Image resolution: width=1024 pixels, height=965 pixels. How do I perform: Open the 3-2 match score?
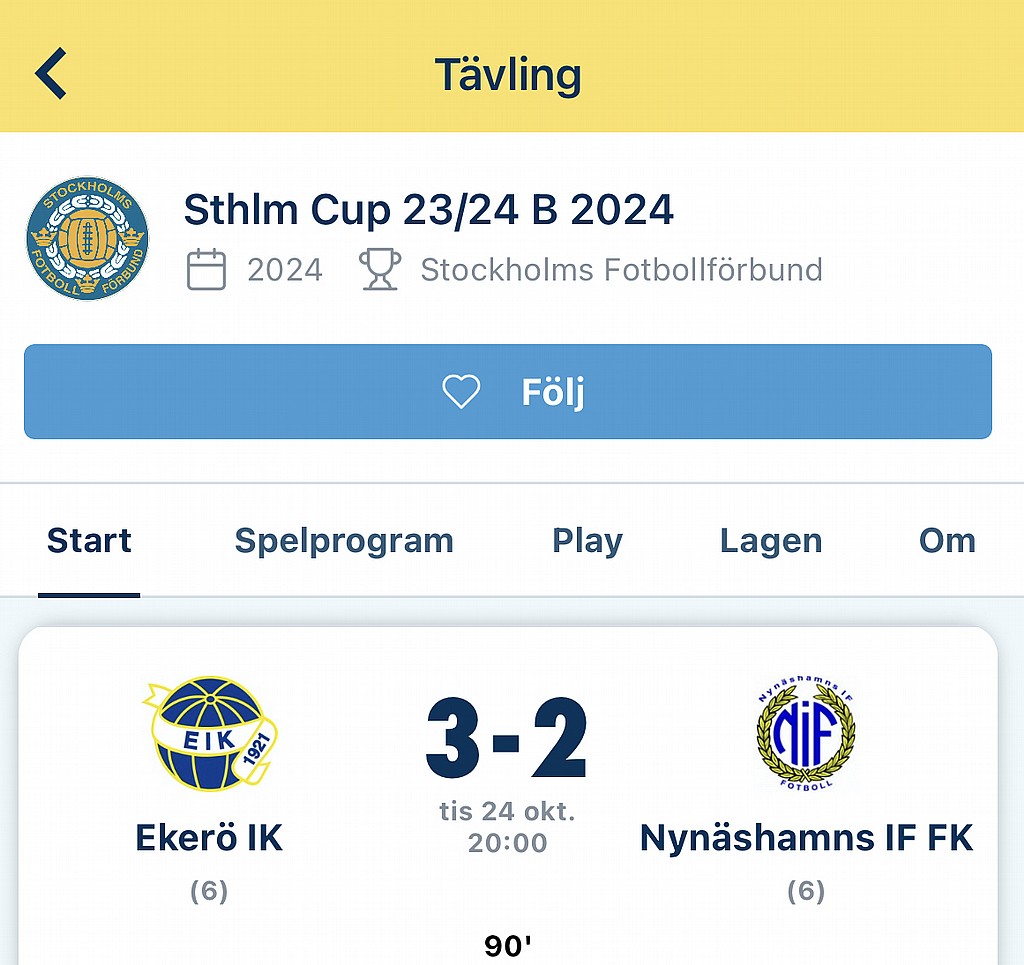pyautogui.click(x=507, y=740)
